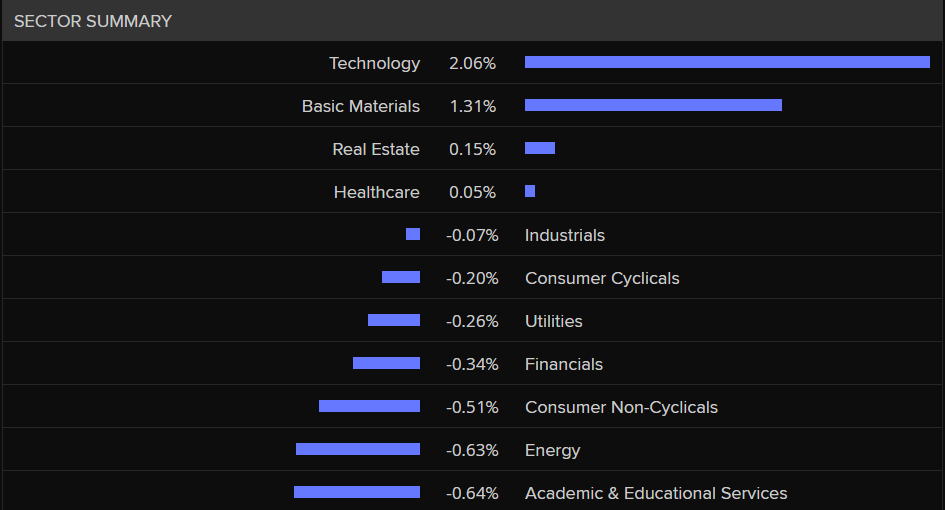Screen dimensions: 945x510
Task: Click the Basic Materials sector label
Action: click(360, 106)
